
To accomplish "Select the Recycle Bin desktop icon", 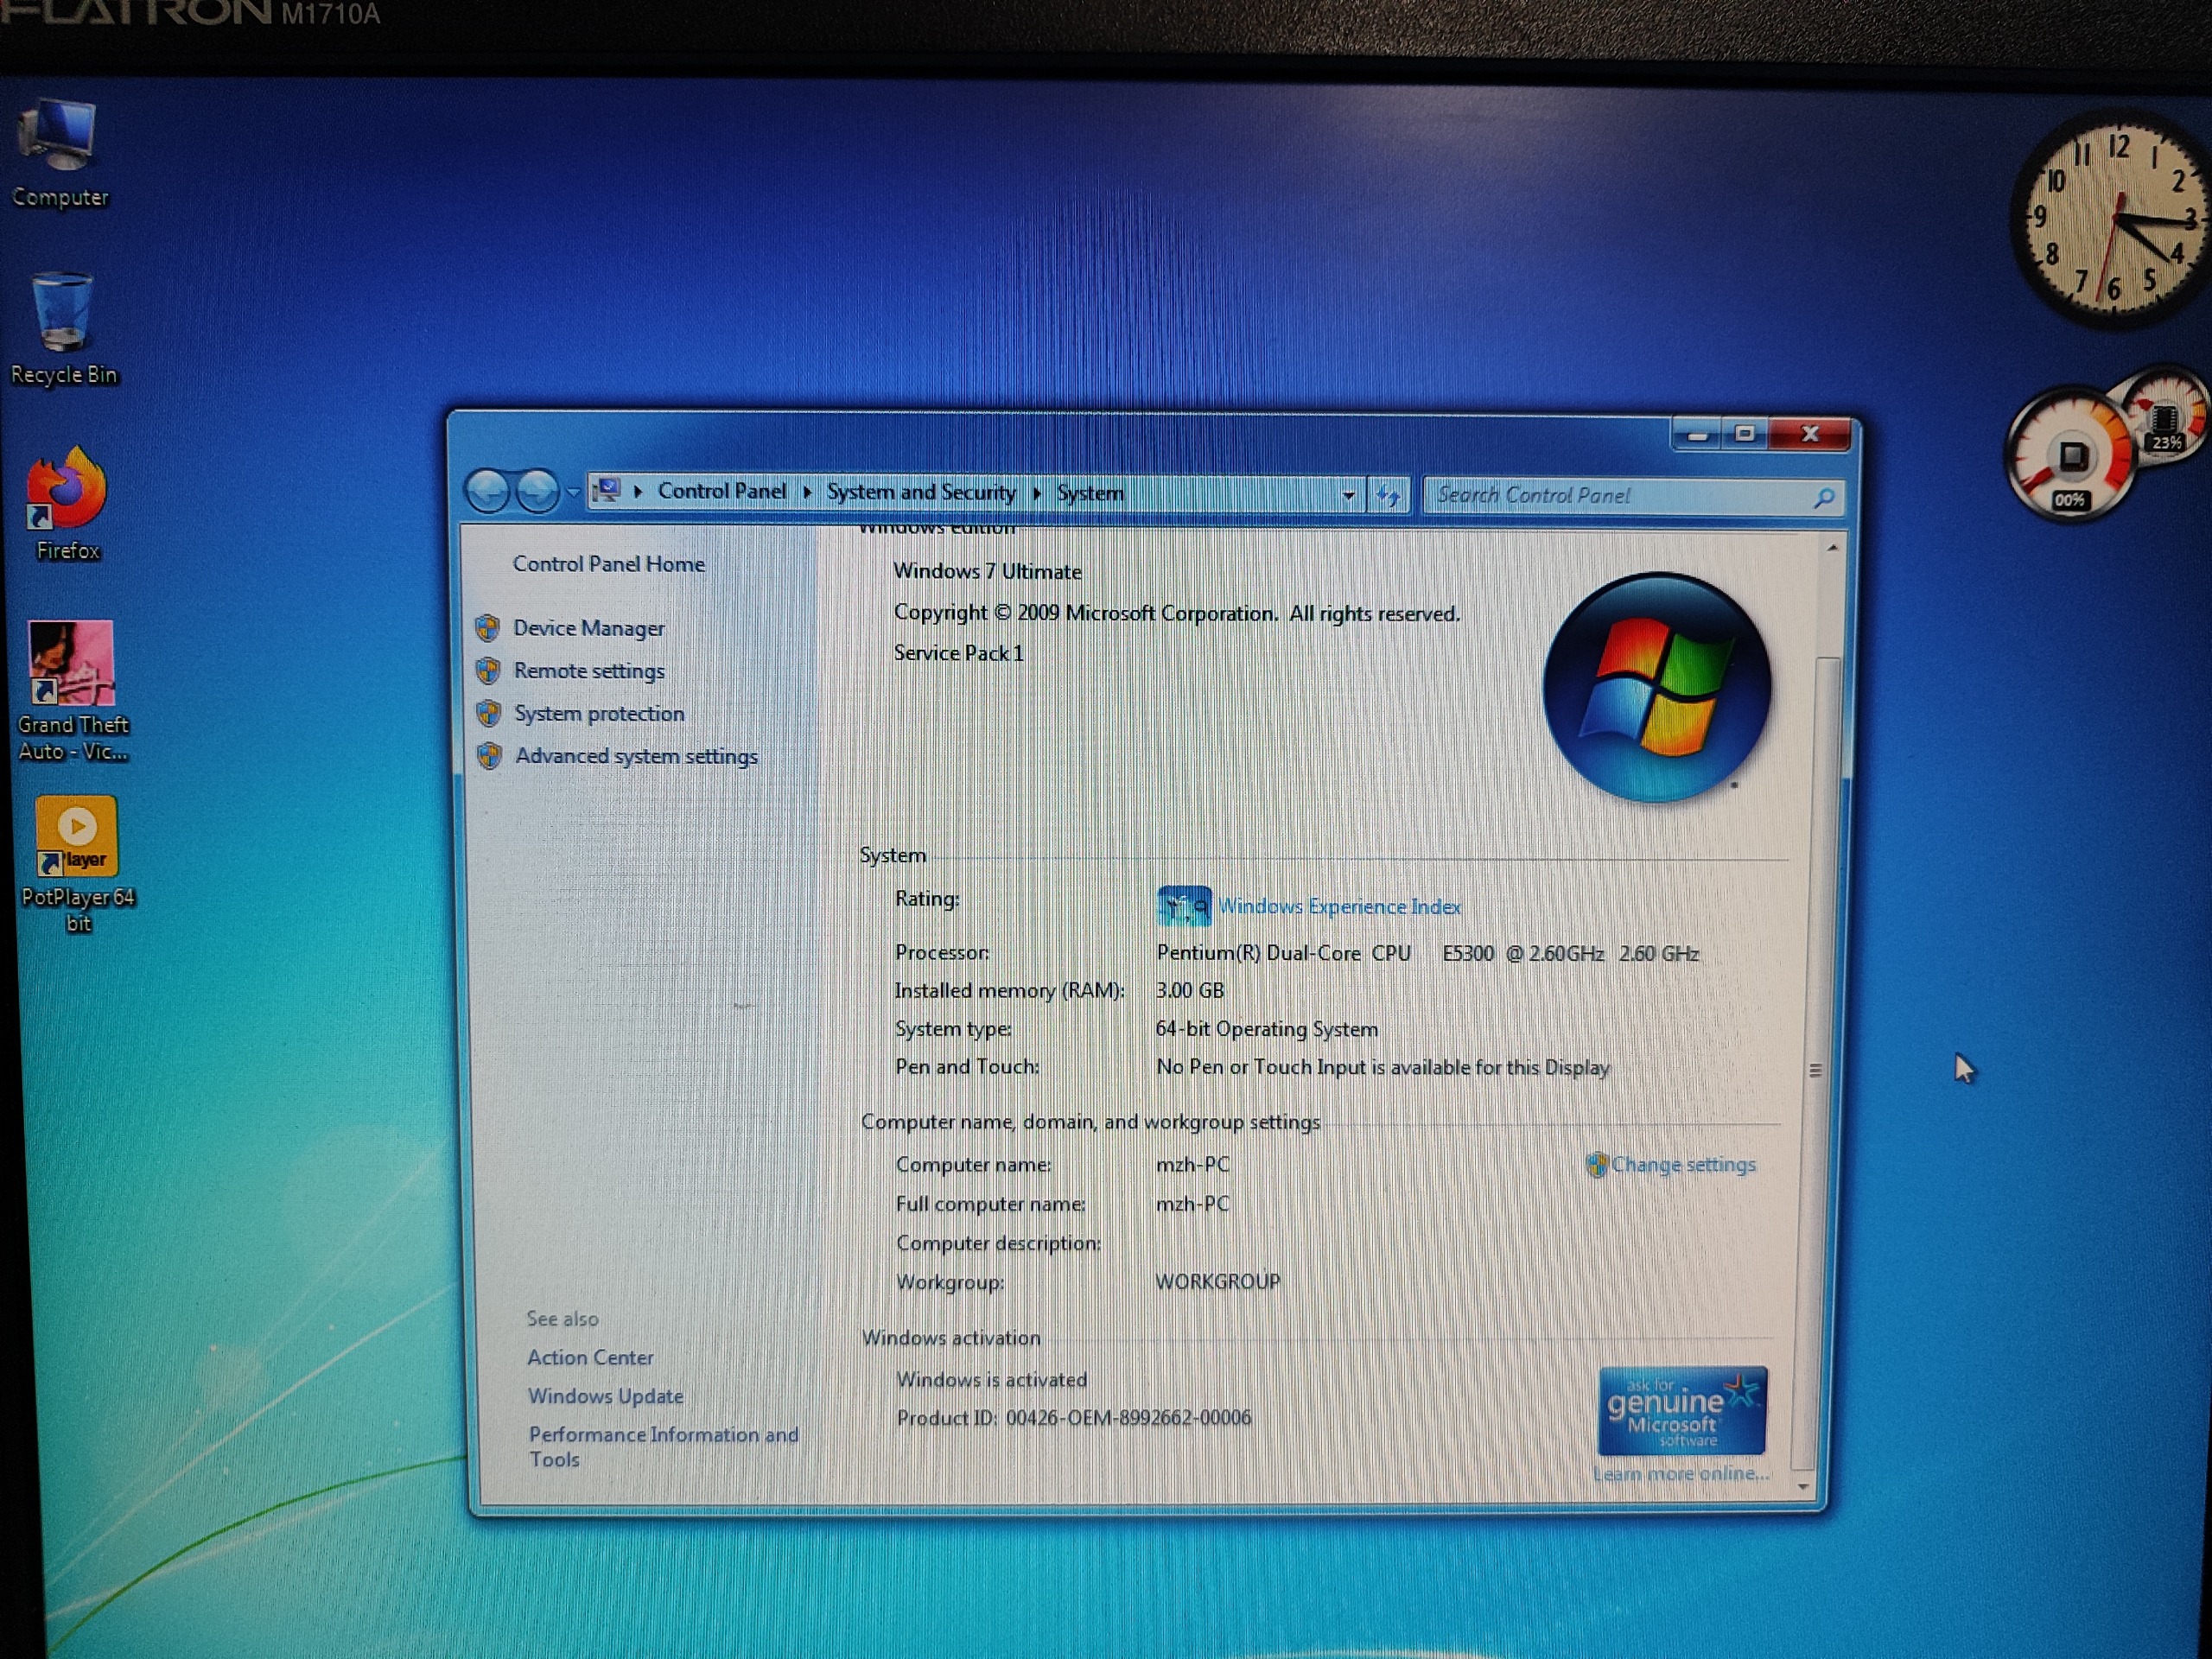I will pyautogui.click(x=62, y=329).
